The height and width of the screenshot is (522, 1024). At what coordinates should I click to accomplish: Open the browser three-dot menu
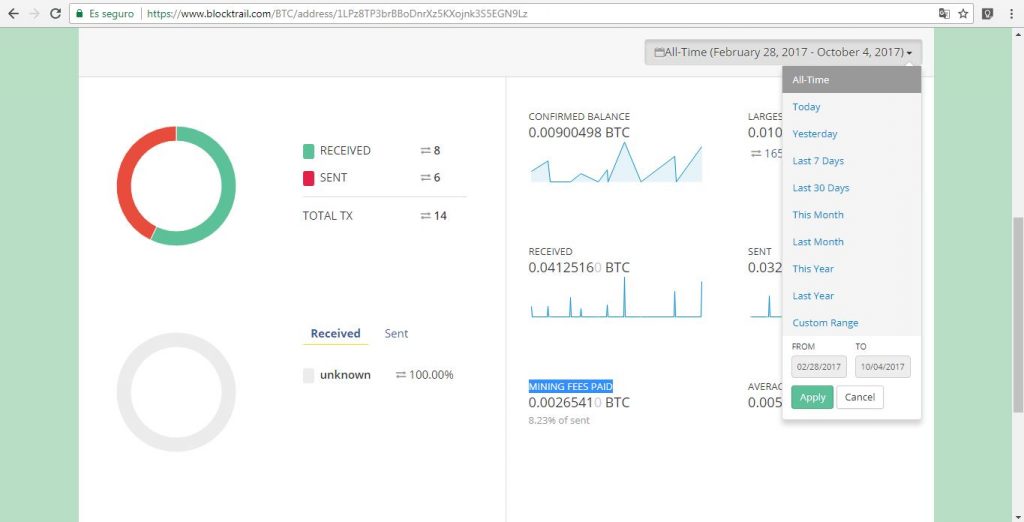tap(1011, 14)
